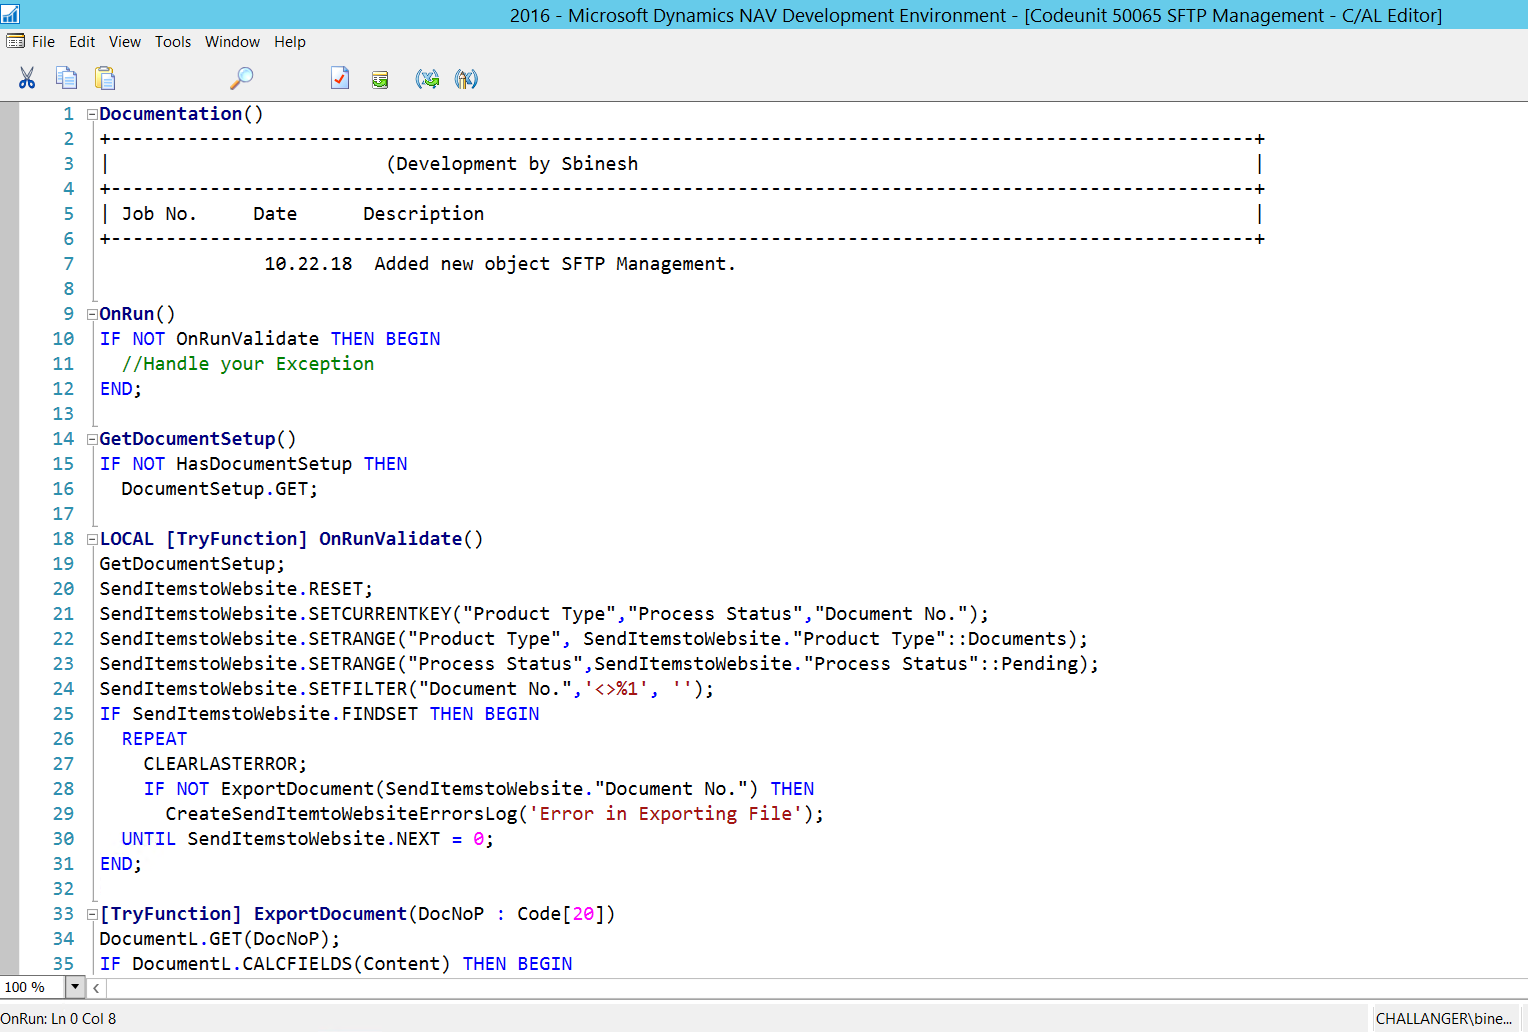Collapse the Documentation() function block
The height and width of the screenshot is (1032, 1528).
(91, 114)
